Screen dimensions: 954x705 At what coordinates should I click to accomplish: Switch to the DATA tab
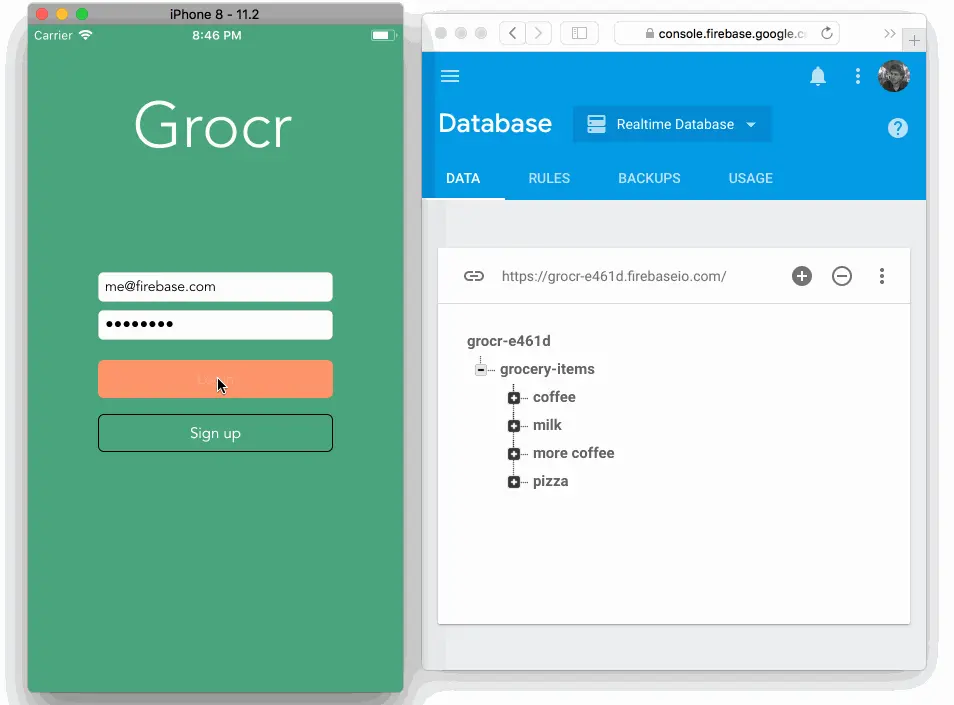pos(463,178)
